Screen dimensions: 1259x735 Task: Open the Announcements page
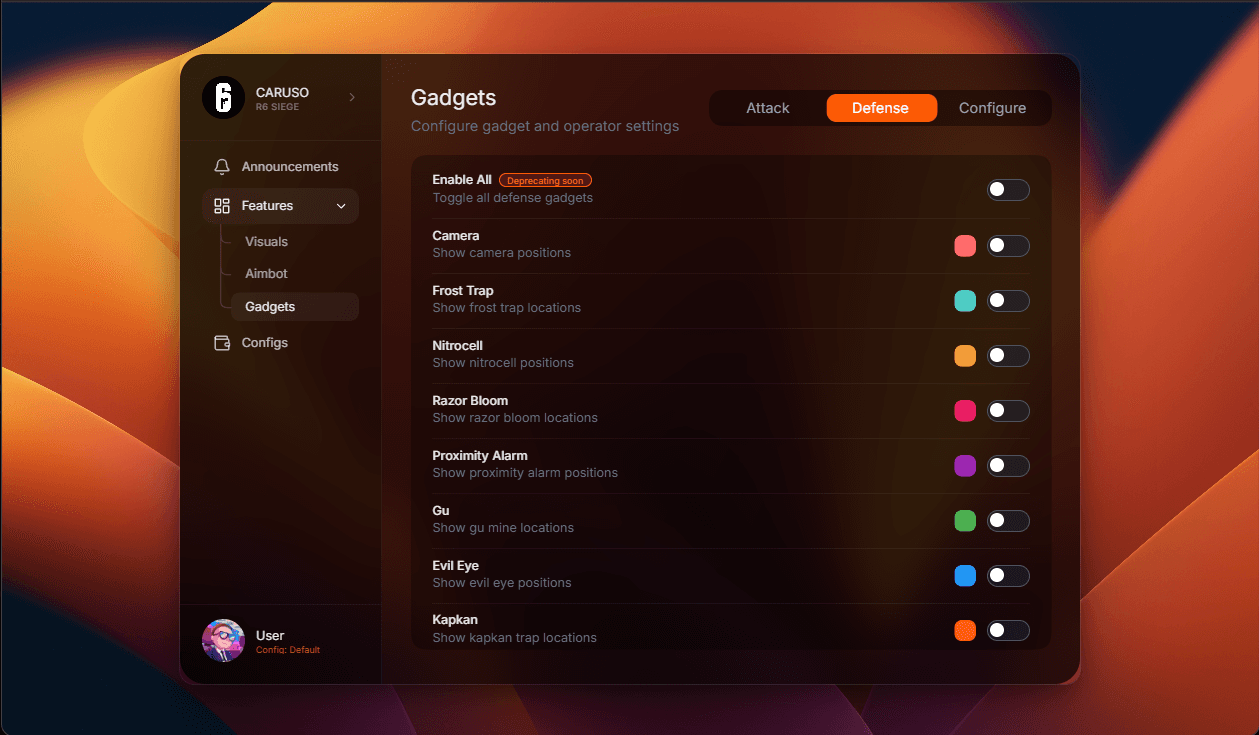pyautogui.click(x=280, y=167)
